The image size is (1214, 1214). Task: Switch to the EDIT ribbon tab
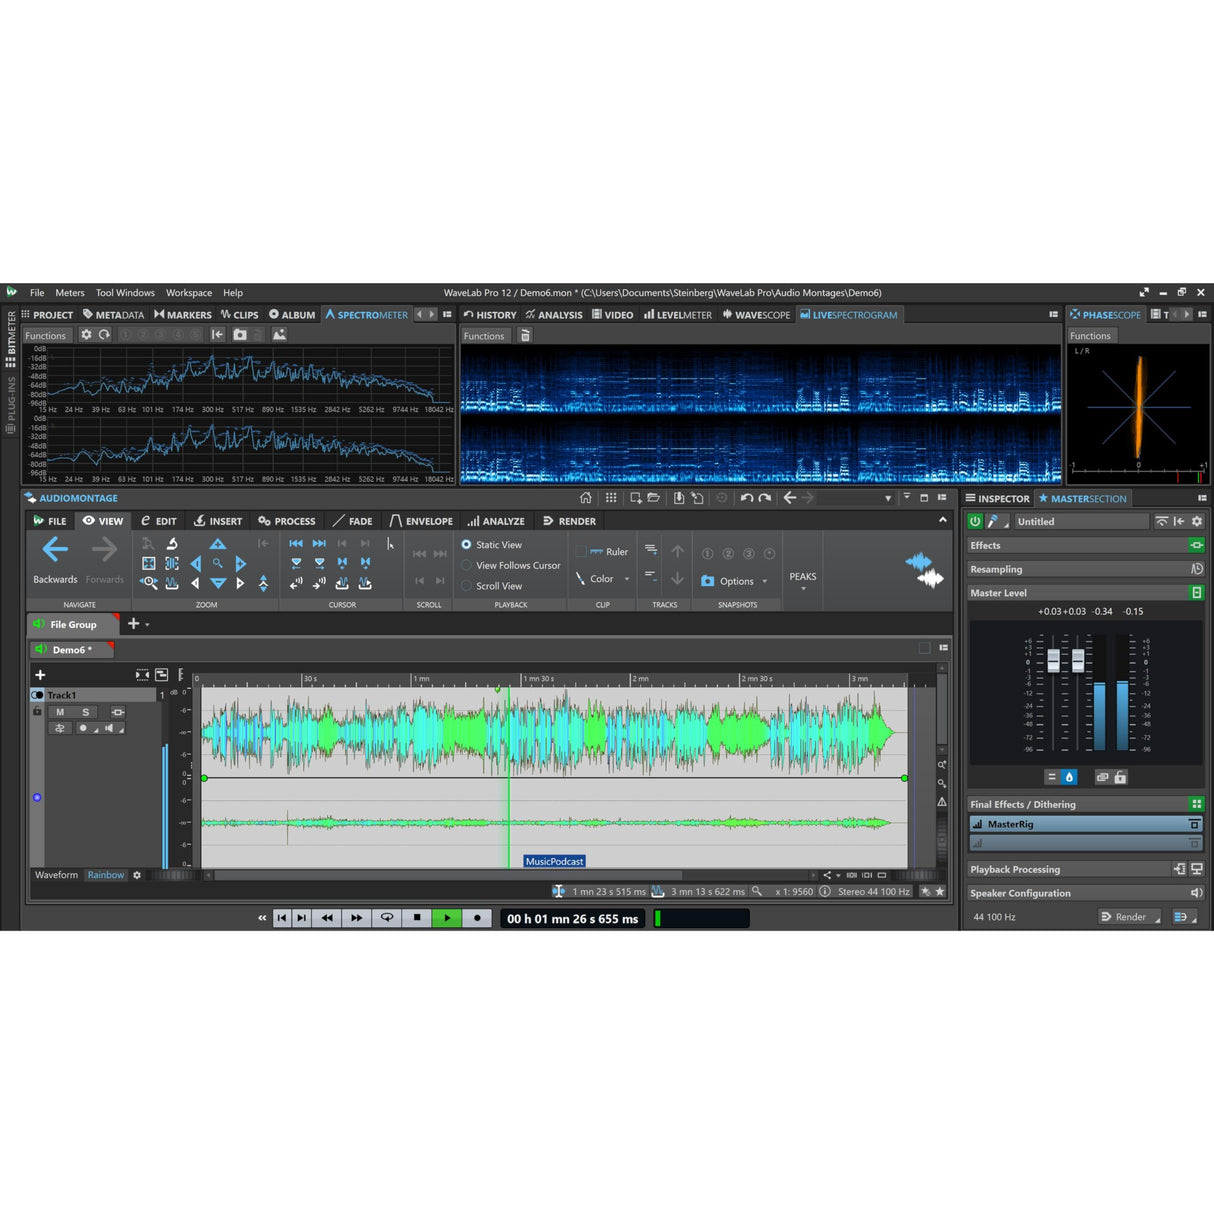158,521
